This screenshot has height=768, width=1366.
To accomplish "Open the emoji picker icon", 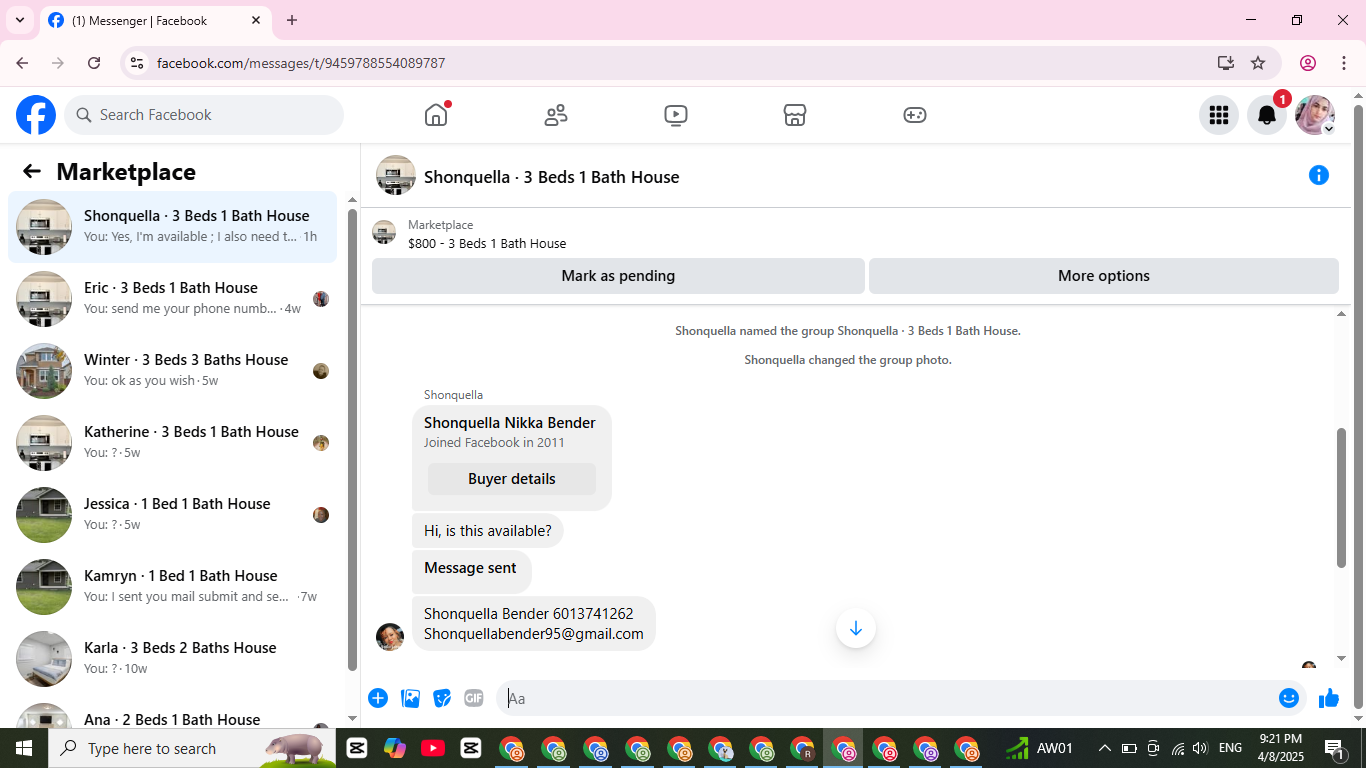I will 1289,698.
